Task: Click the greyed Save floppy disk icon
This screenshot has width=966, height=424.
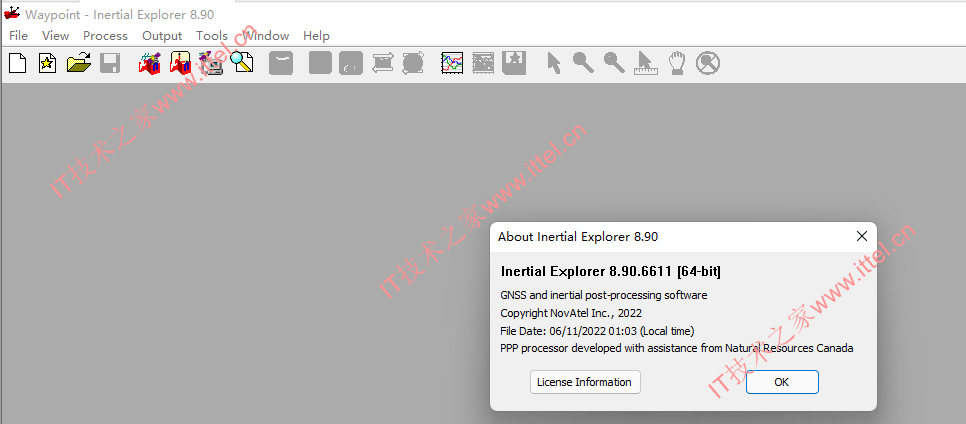Action: (110, 63)
